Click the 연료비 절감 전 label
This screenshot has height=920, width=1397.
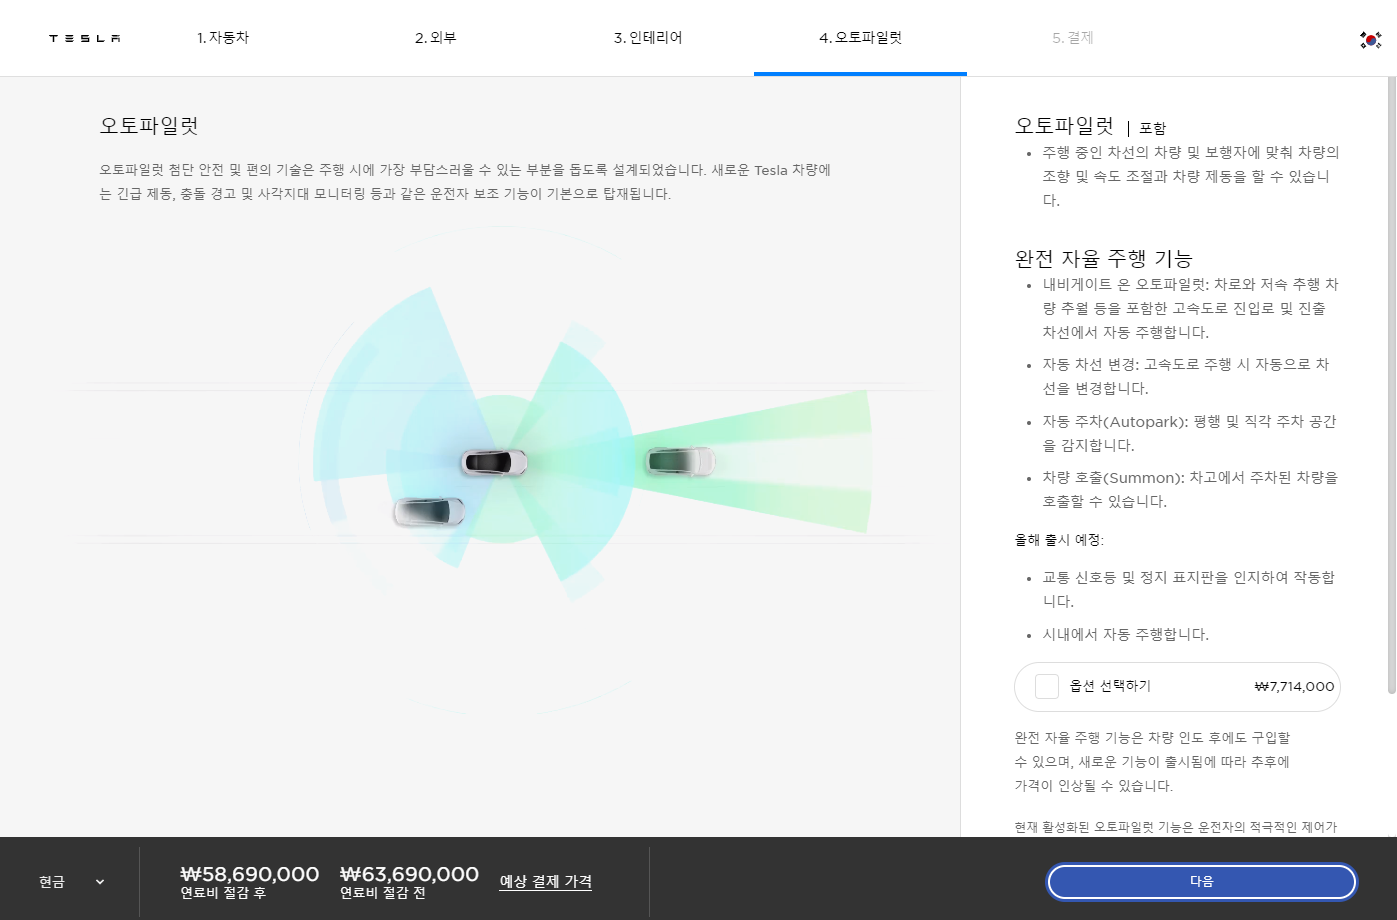(383, 893)
